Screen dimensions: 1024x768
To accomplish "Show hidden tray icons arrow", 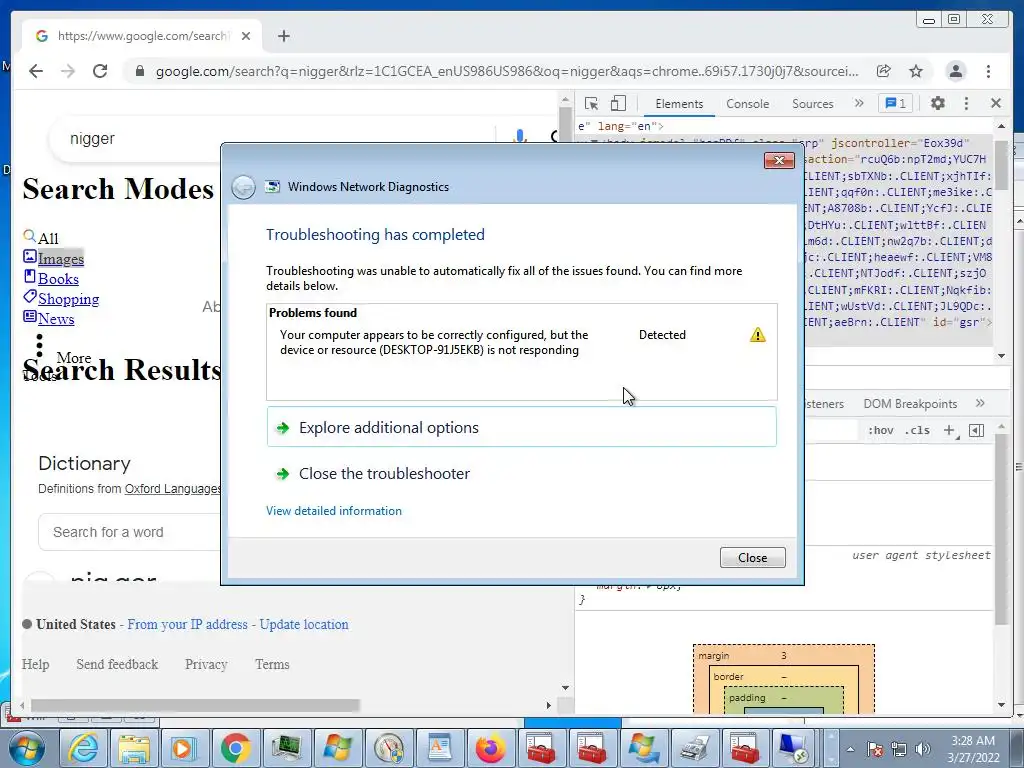I will 850,749.
